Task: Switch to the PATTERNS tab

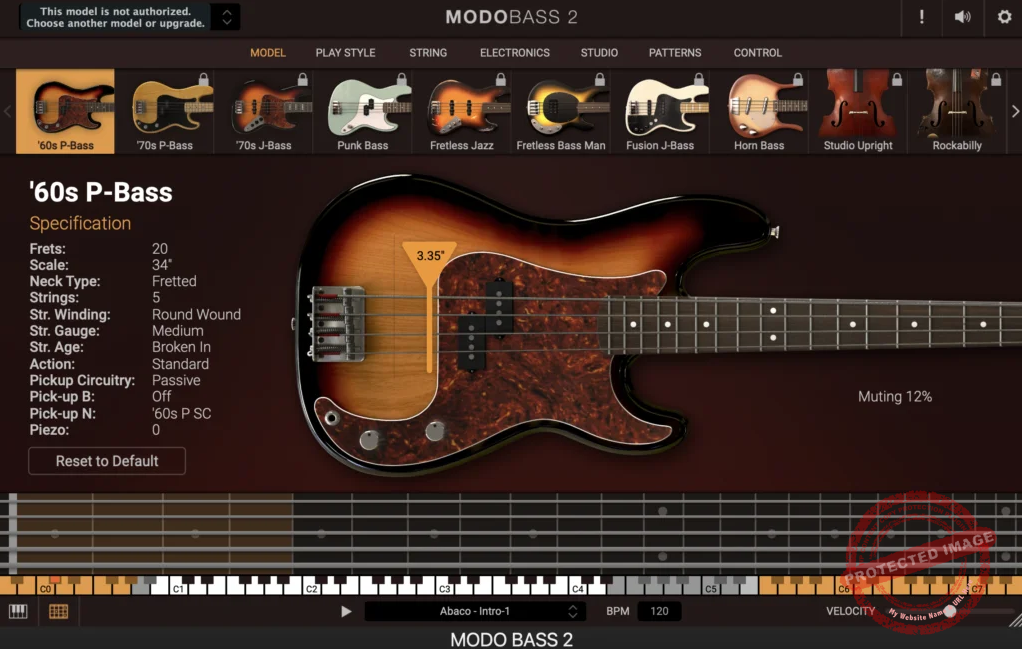Action: pos(675,53)
